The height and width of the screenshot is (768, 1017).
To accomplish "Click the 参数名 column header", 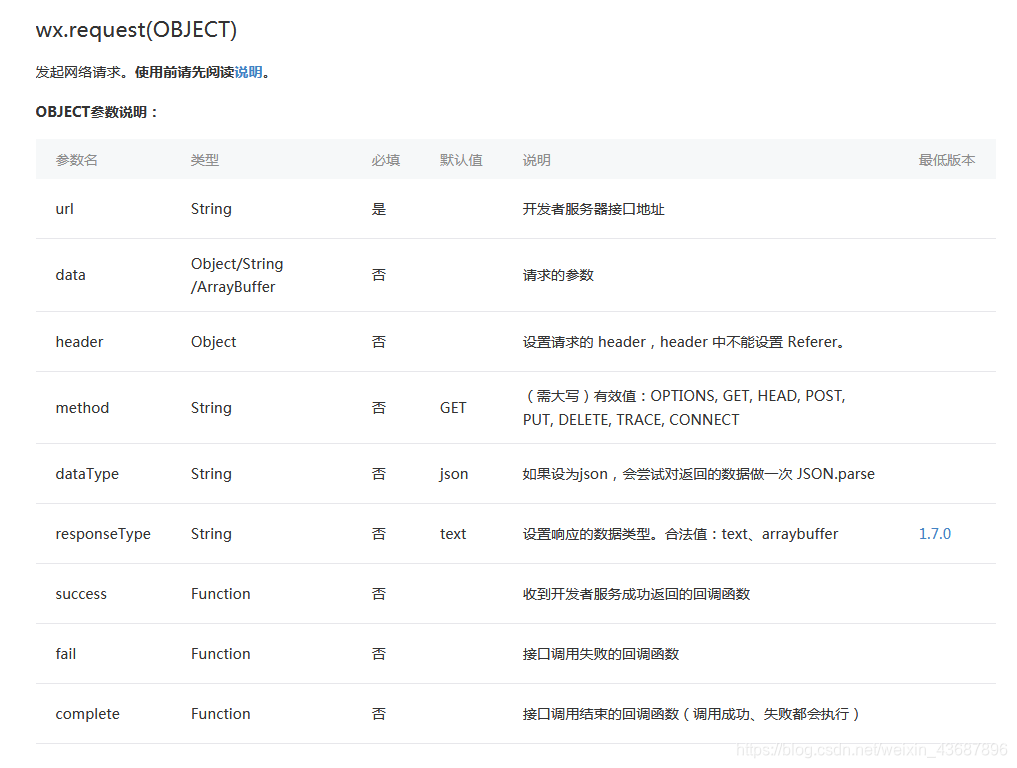I will [x=77, y=160].
